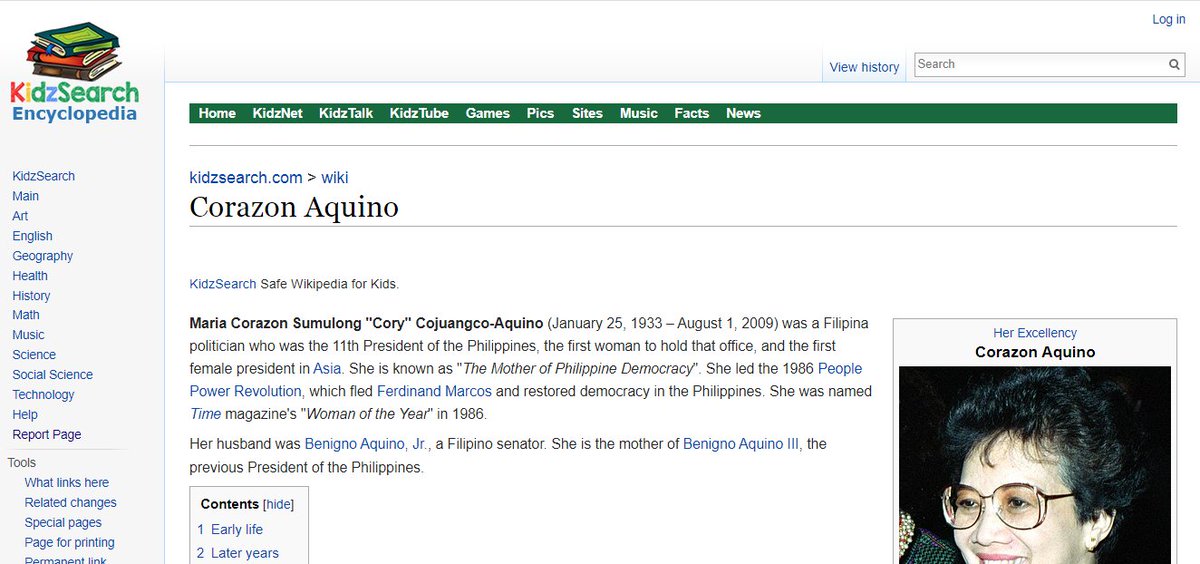Follow the Ferdinand Marcos link
This screenshot has width=1200, height=564.
pos(434,391)
